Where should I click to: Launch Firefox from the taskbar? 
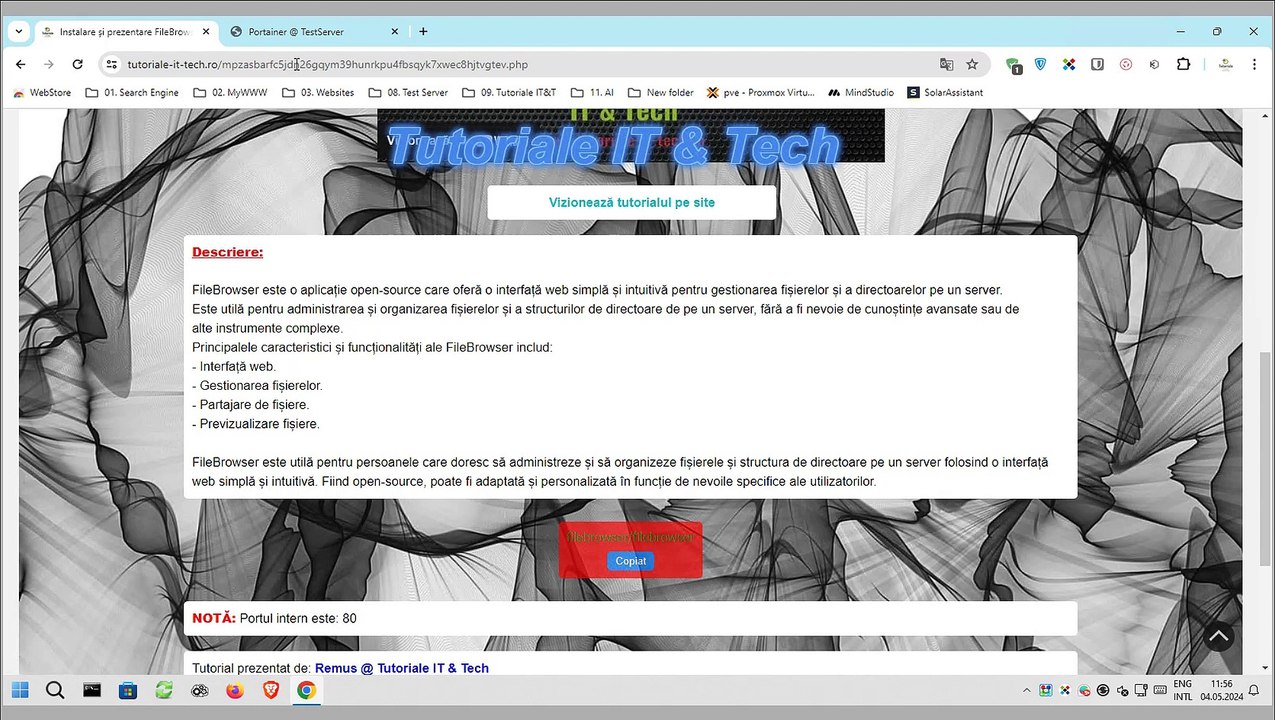click(x=235, y=690)
